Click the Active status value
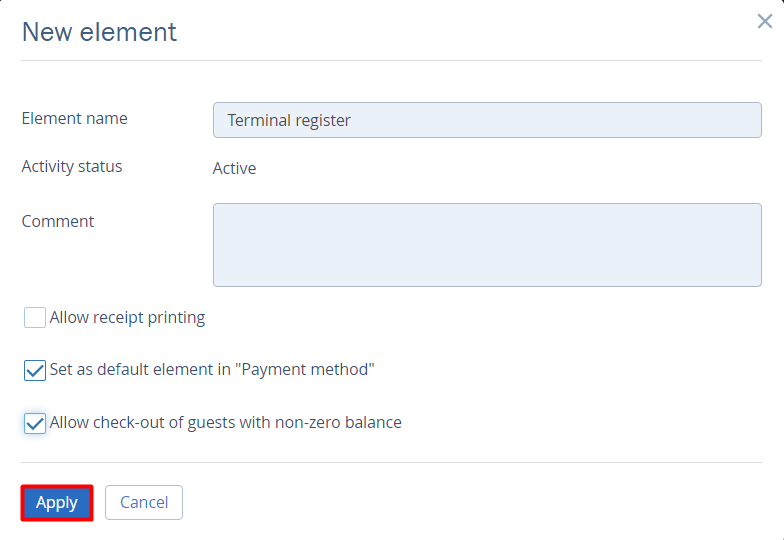Viewport: 784px width, 540px height. (234, 168)
